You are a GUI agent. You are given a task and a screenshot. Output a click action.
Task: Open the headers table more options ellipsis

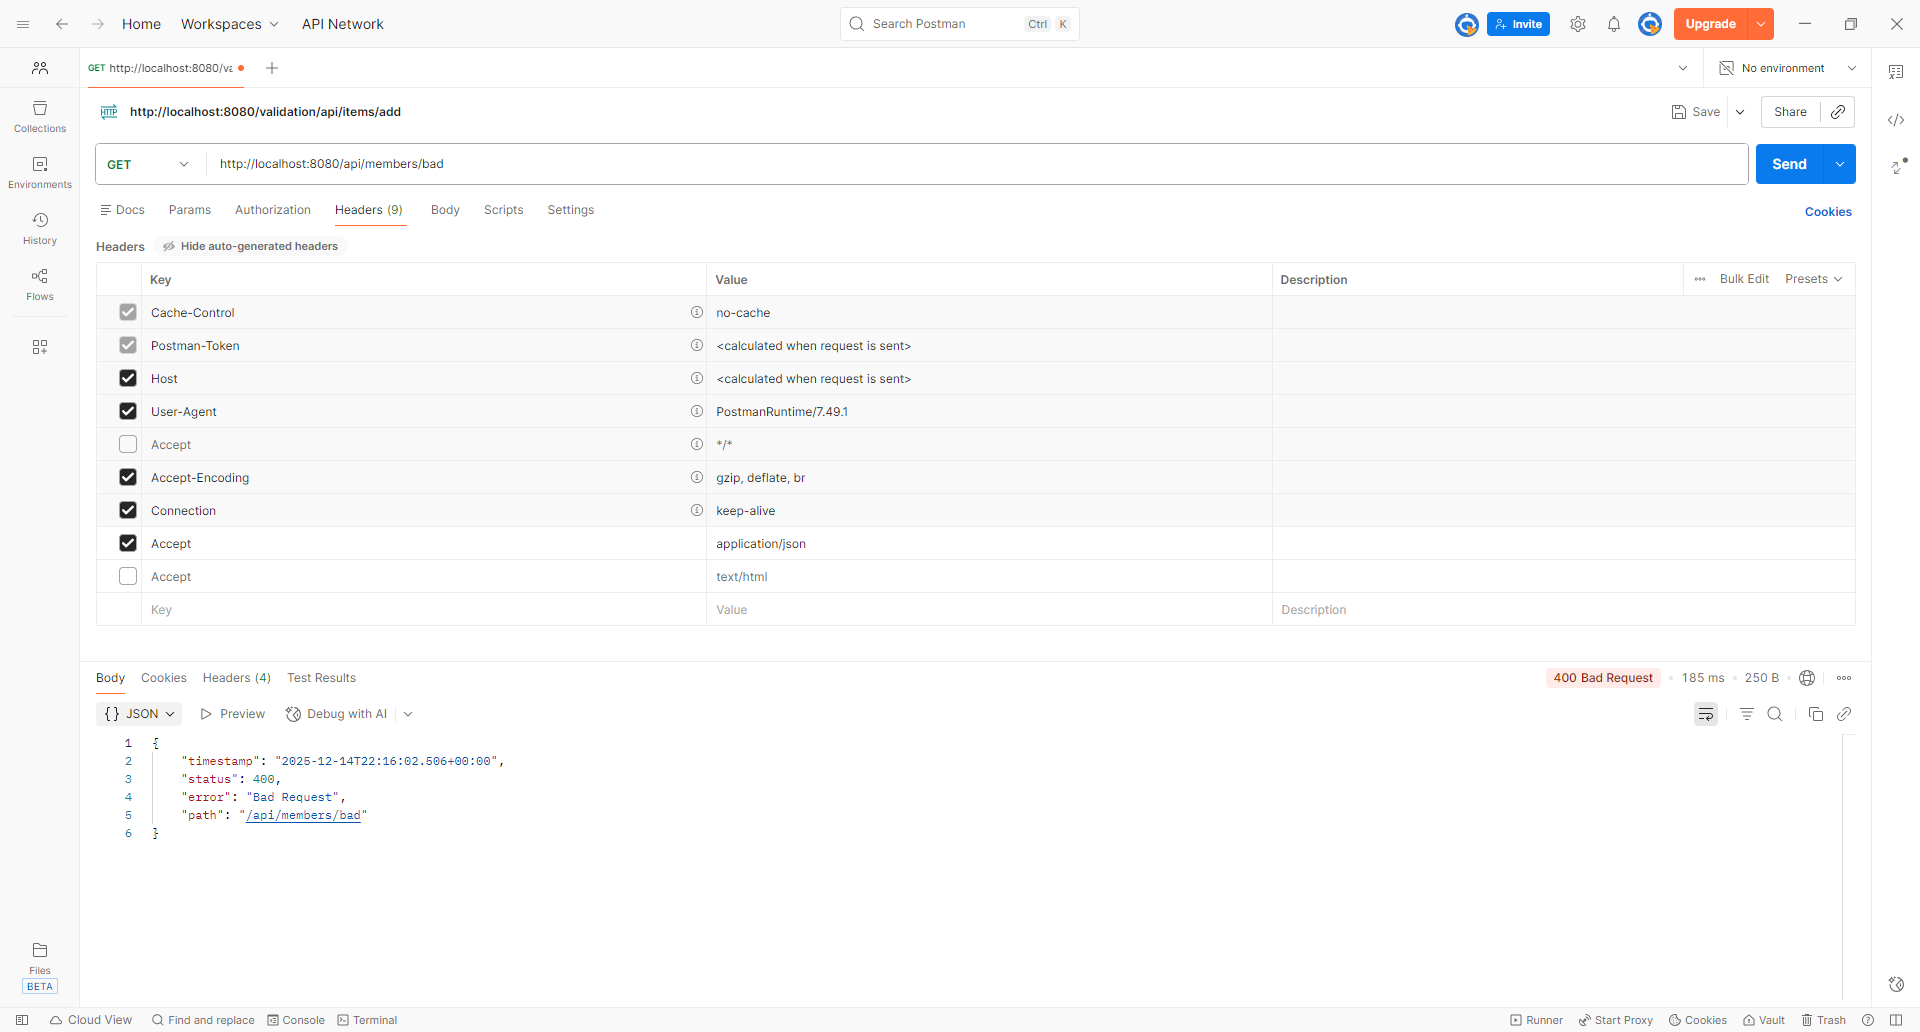[x=1700, y=279]
